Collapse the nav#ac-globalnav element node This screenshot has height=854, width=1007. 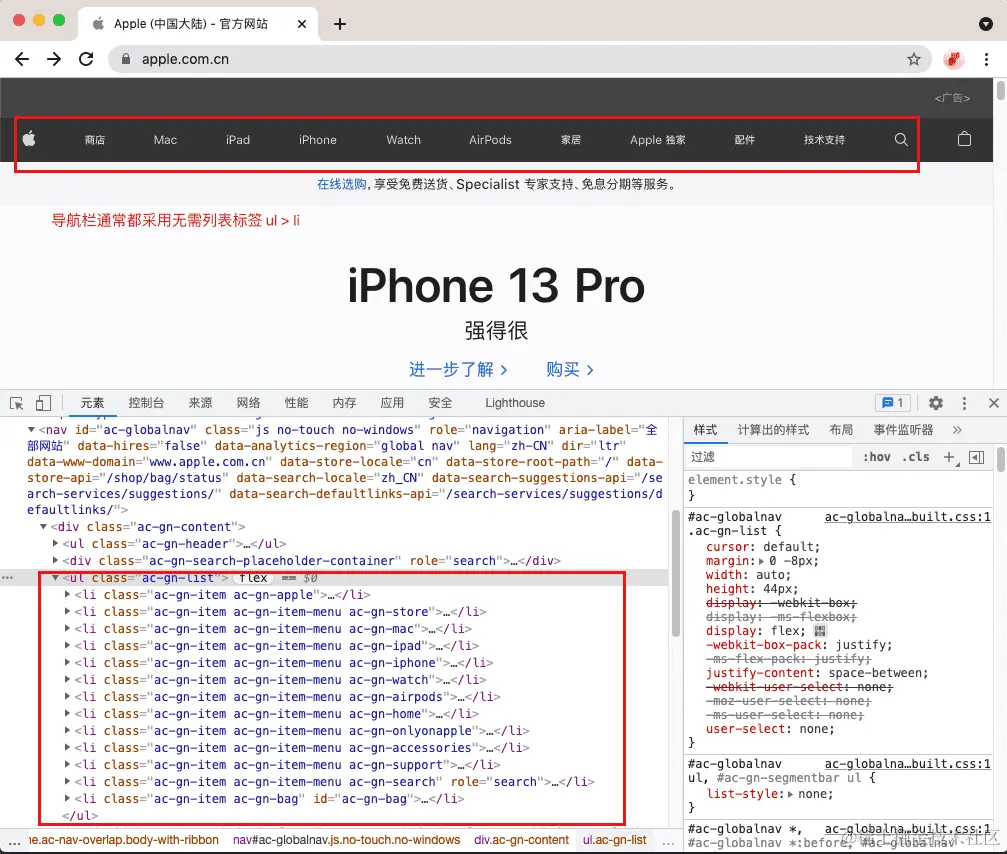(31, 430)
